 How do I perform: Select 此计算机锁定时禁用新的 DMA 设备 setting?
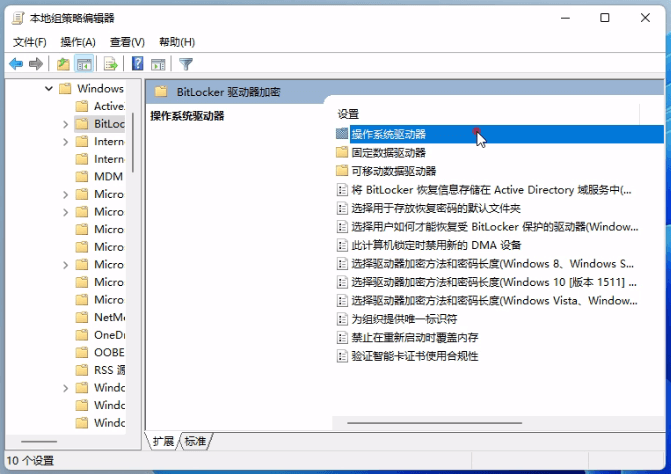coord(436,245)
